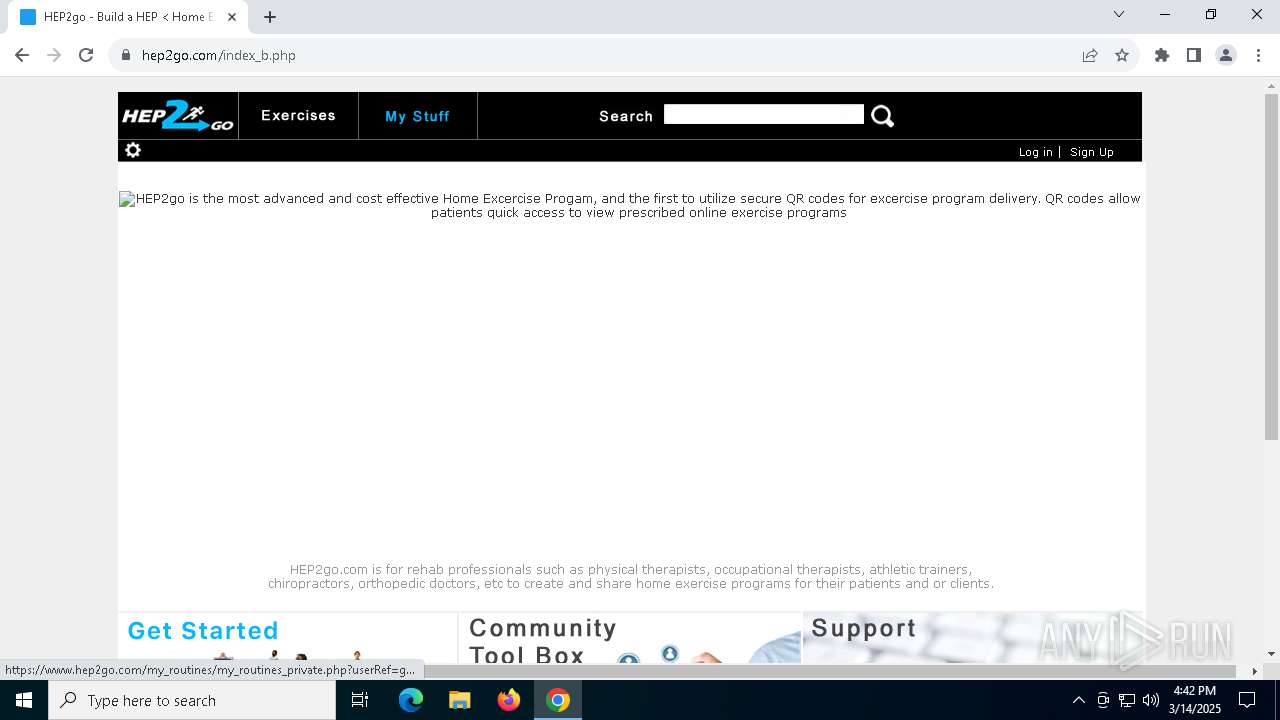Screen dimensions: 1280x720
Task: Go forward with browser forward arrow
Action: pyautogui.click(x=54, y=55)
